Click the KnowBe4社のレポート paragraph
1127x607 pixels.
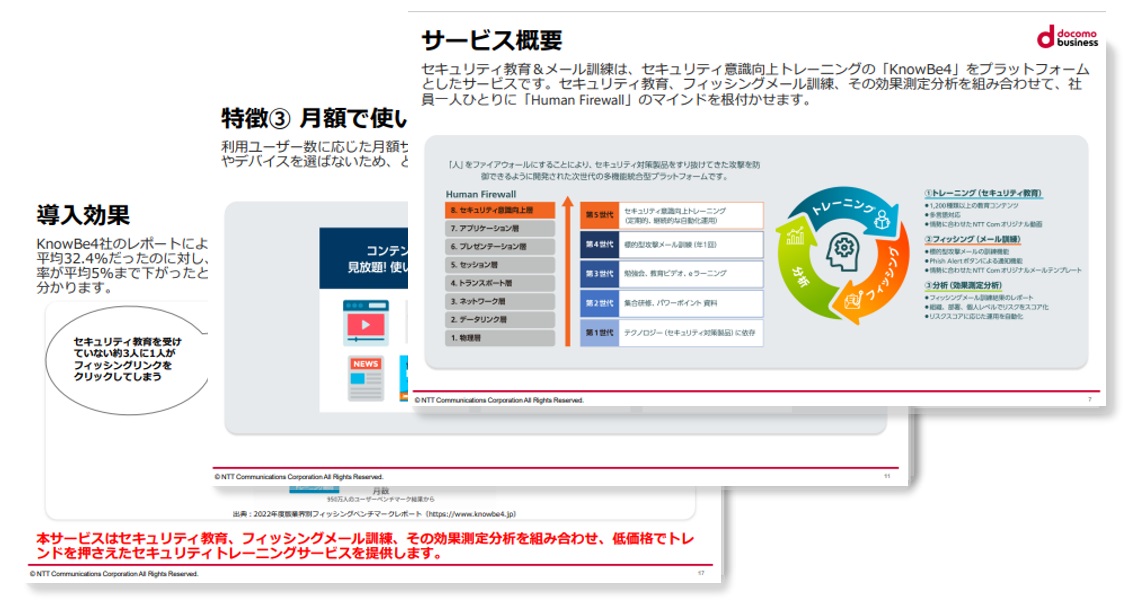tap(122, 266)
